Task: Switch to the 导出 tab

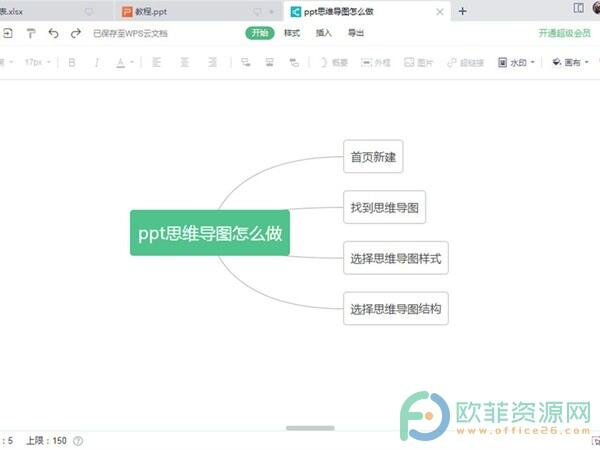Action: pos(355,33)
